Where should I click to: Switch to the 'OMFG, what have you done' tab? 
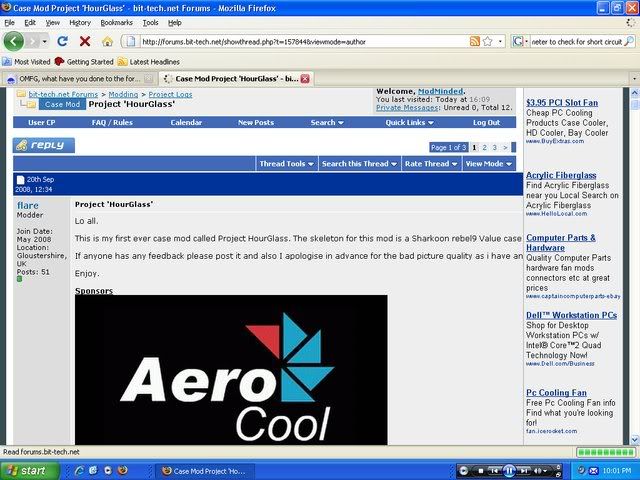click(x=79, y=79)
